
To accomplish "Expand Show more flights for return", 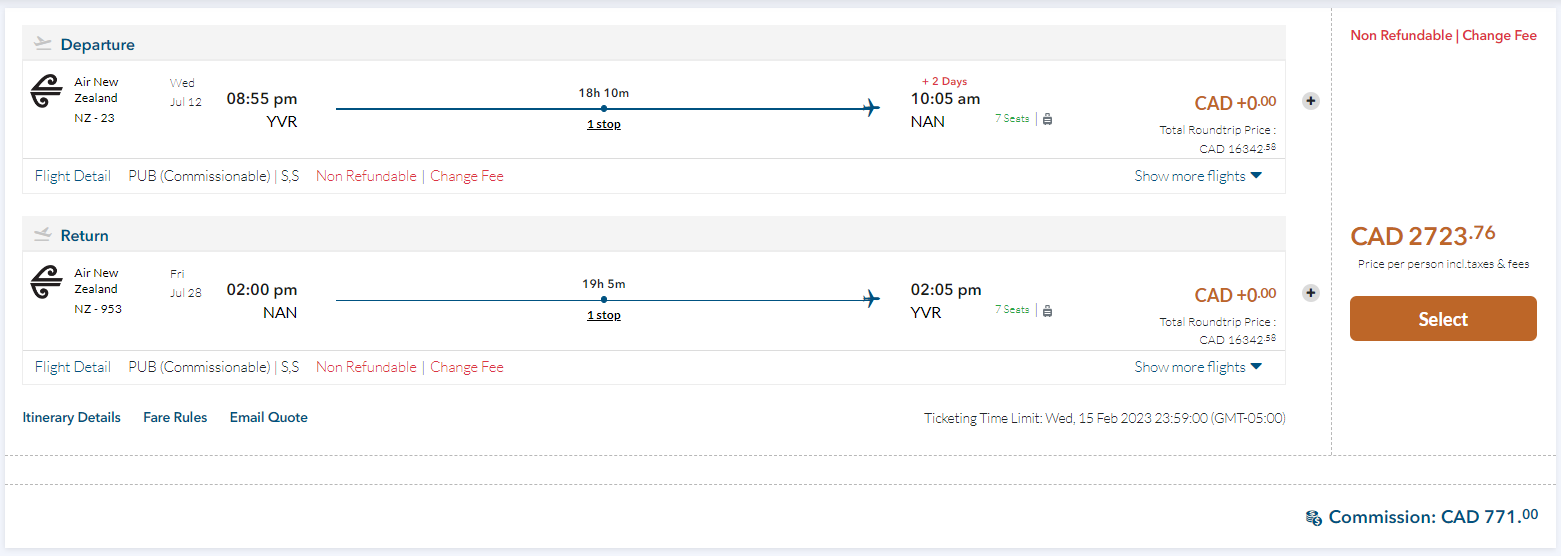I will pyautogui.click(x=1197, y=367).
